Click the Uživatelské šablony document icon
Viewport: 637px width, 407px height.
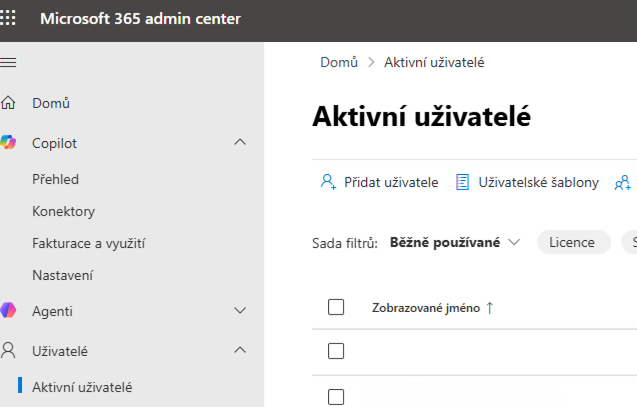(462, 182)
